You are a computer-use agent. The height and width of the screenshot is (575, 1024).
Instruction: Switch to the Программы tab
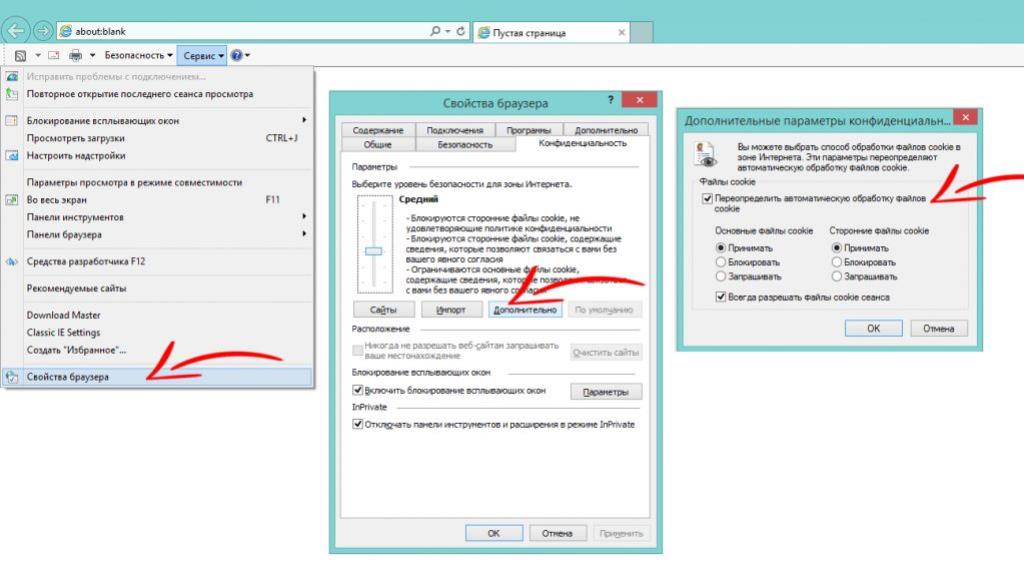(528, 130)
